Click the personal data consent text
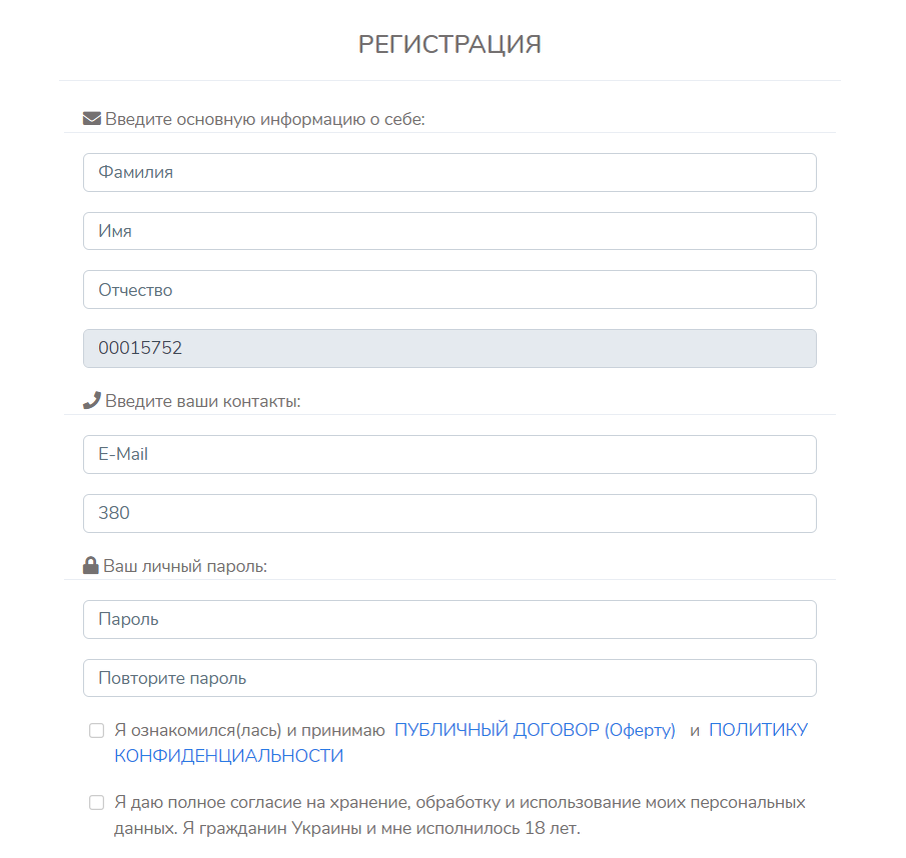 pos(460,815)
